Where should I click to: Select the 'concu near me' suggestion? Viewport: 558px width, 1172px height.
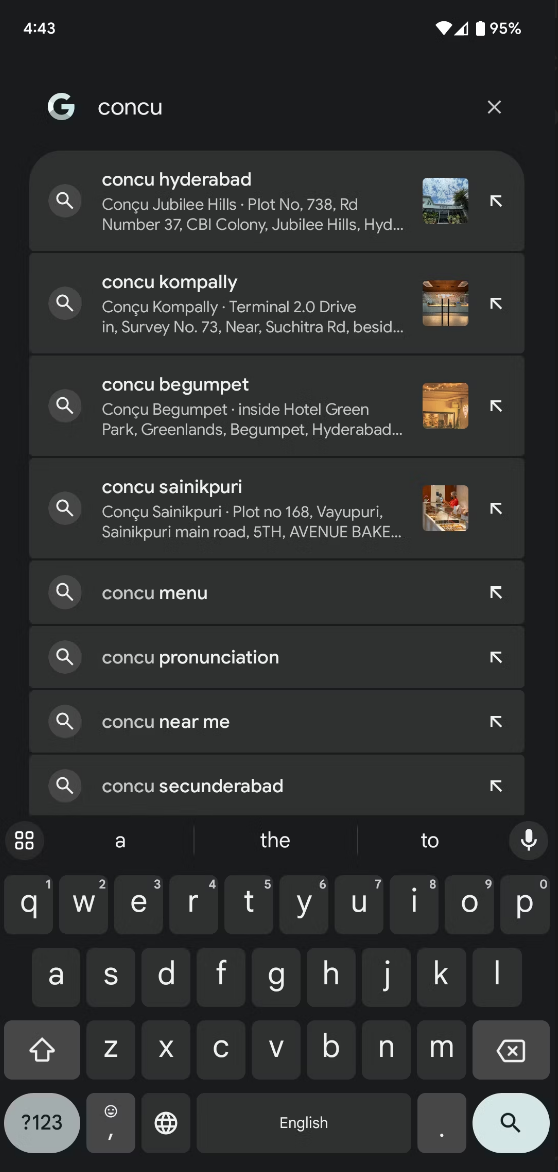[276, 721]
